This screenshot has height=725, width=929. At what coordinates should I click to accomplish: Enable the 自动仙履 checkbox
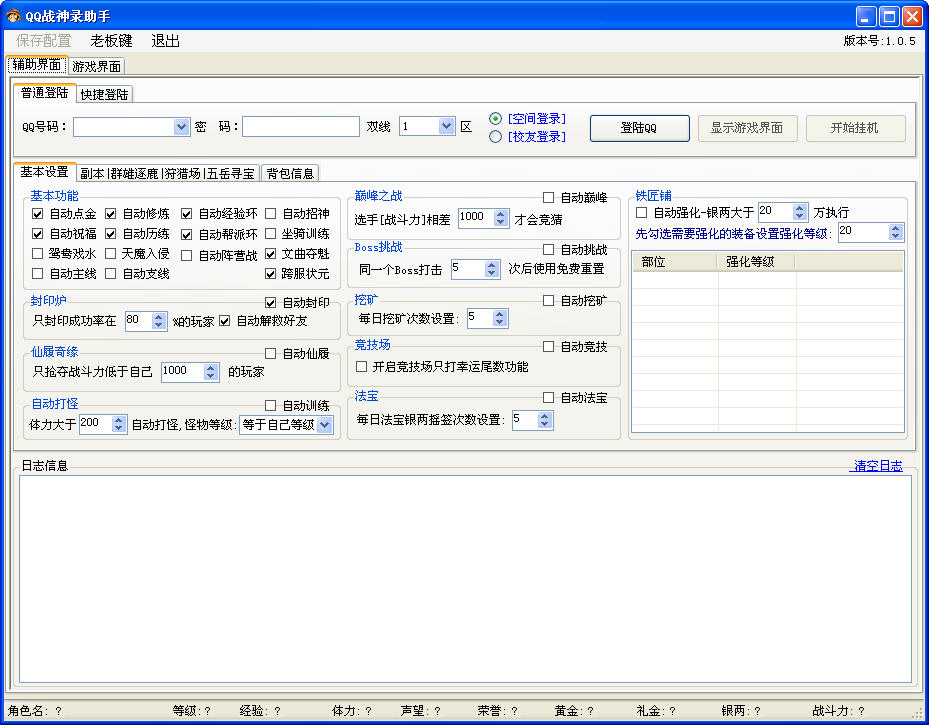271,354
